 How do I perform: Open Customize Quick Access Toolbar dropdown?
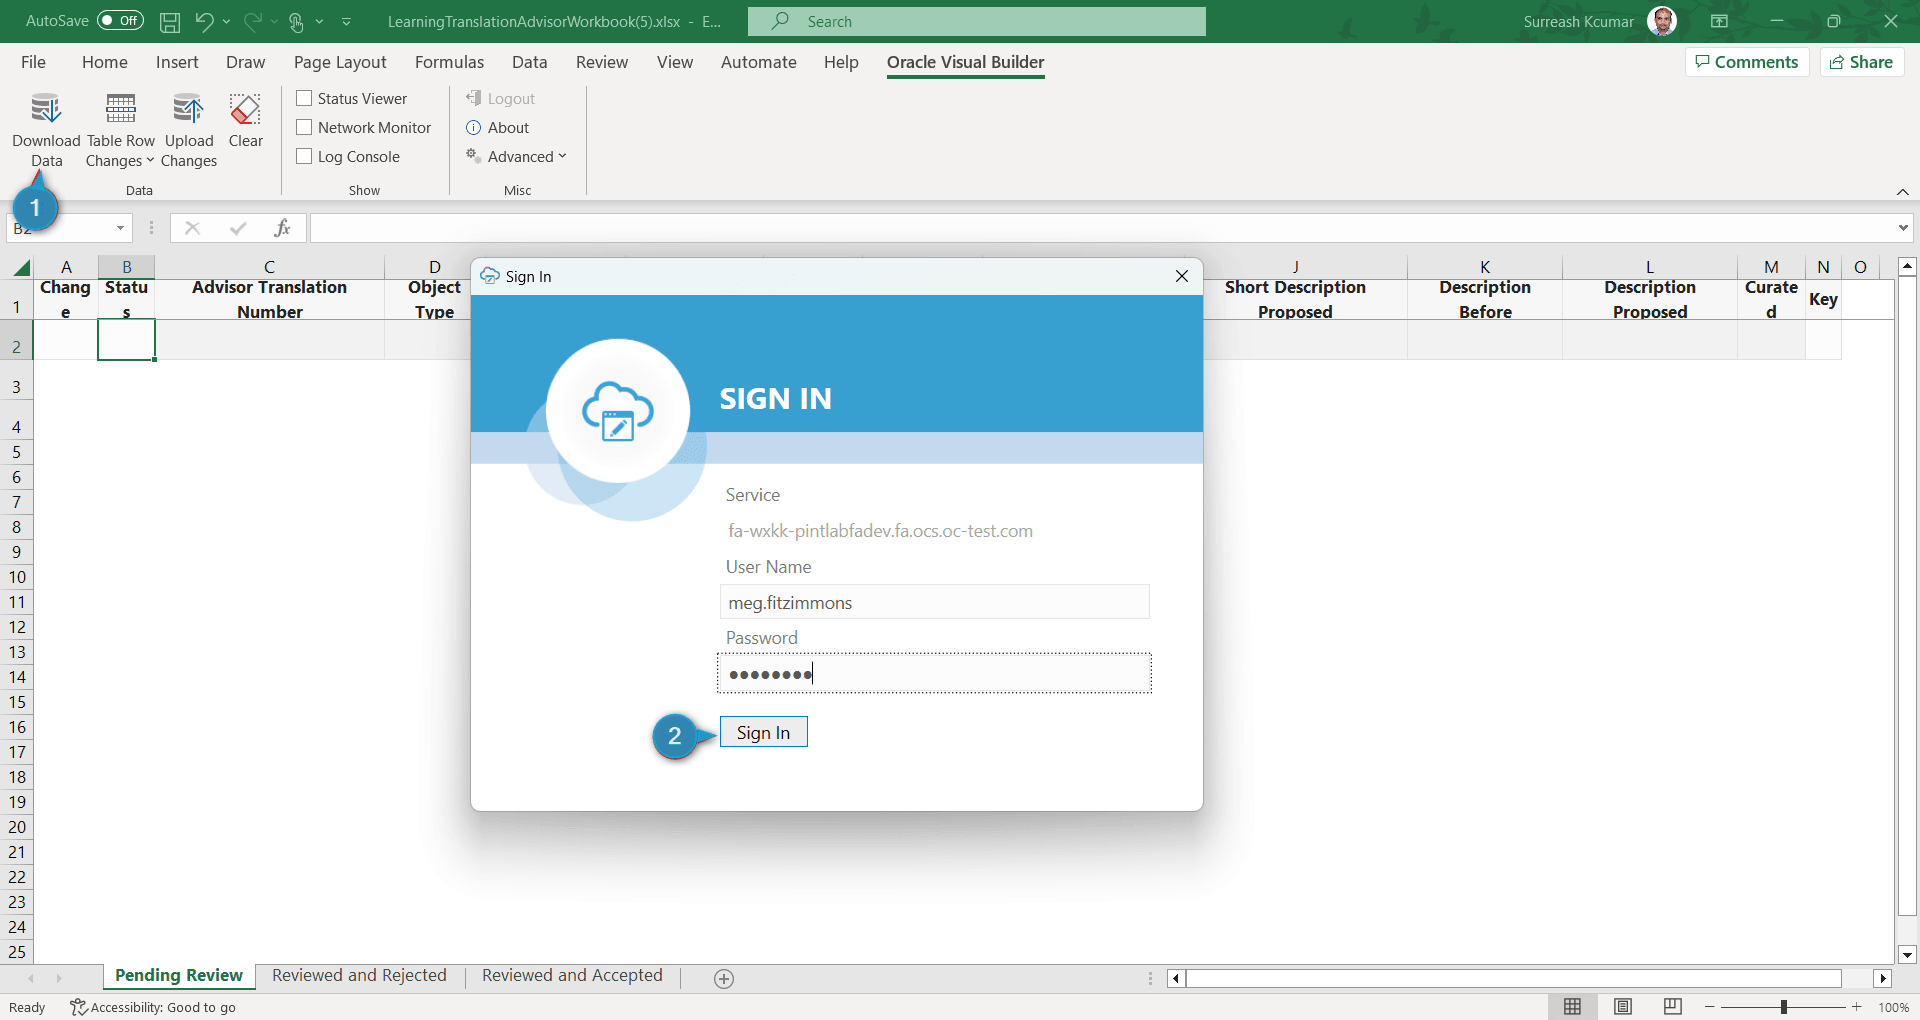coord(346,21)
